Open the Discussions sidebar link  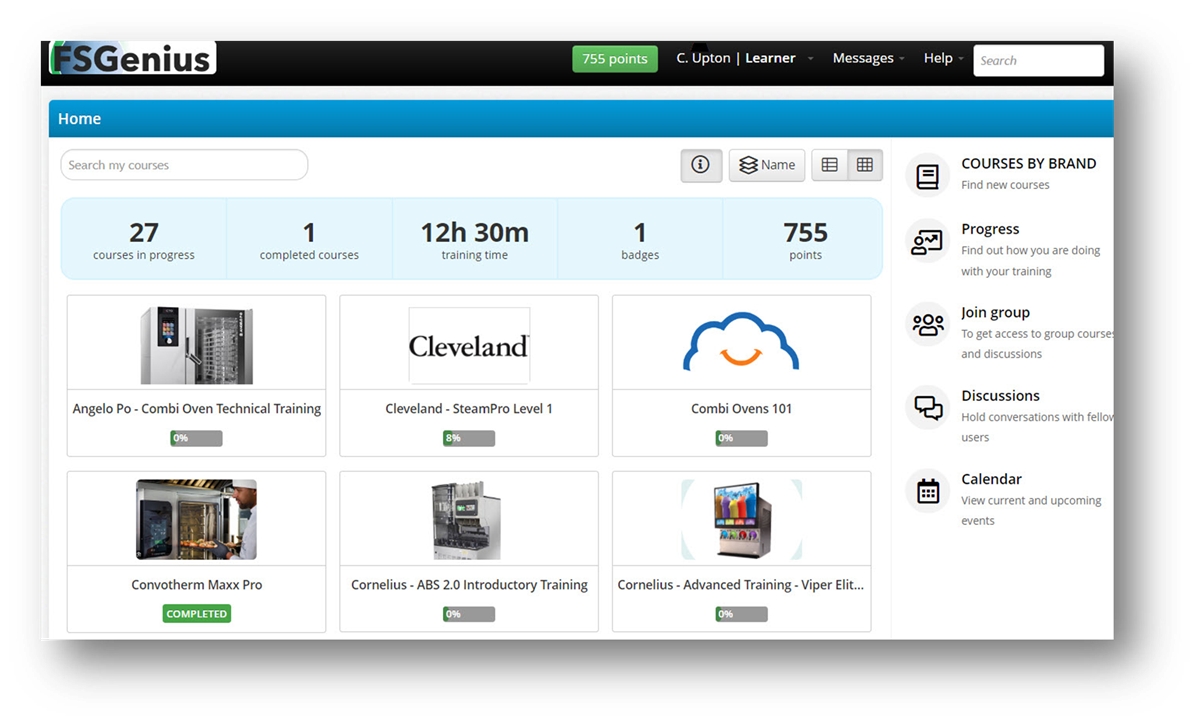pos(1000,396)
